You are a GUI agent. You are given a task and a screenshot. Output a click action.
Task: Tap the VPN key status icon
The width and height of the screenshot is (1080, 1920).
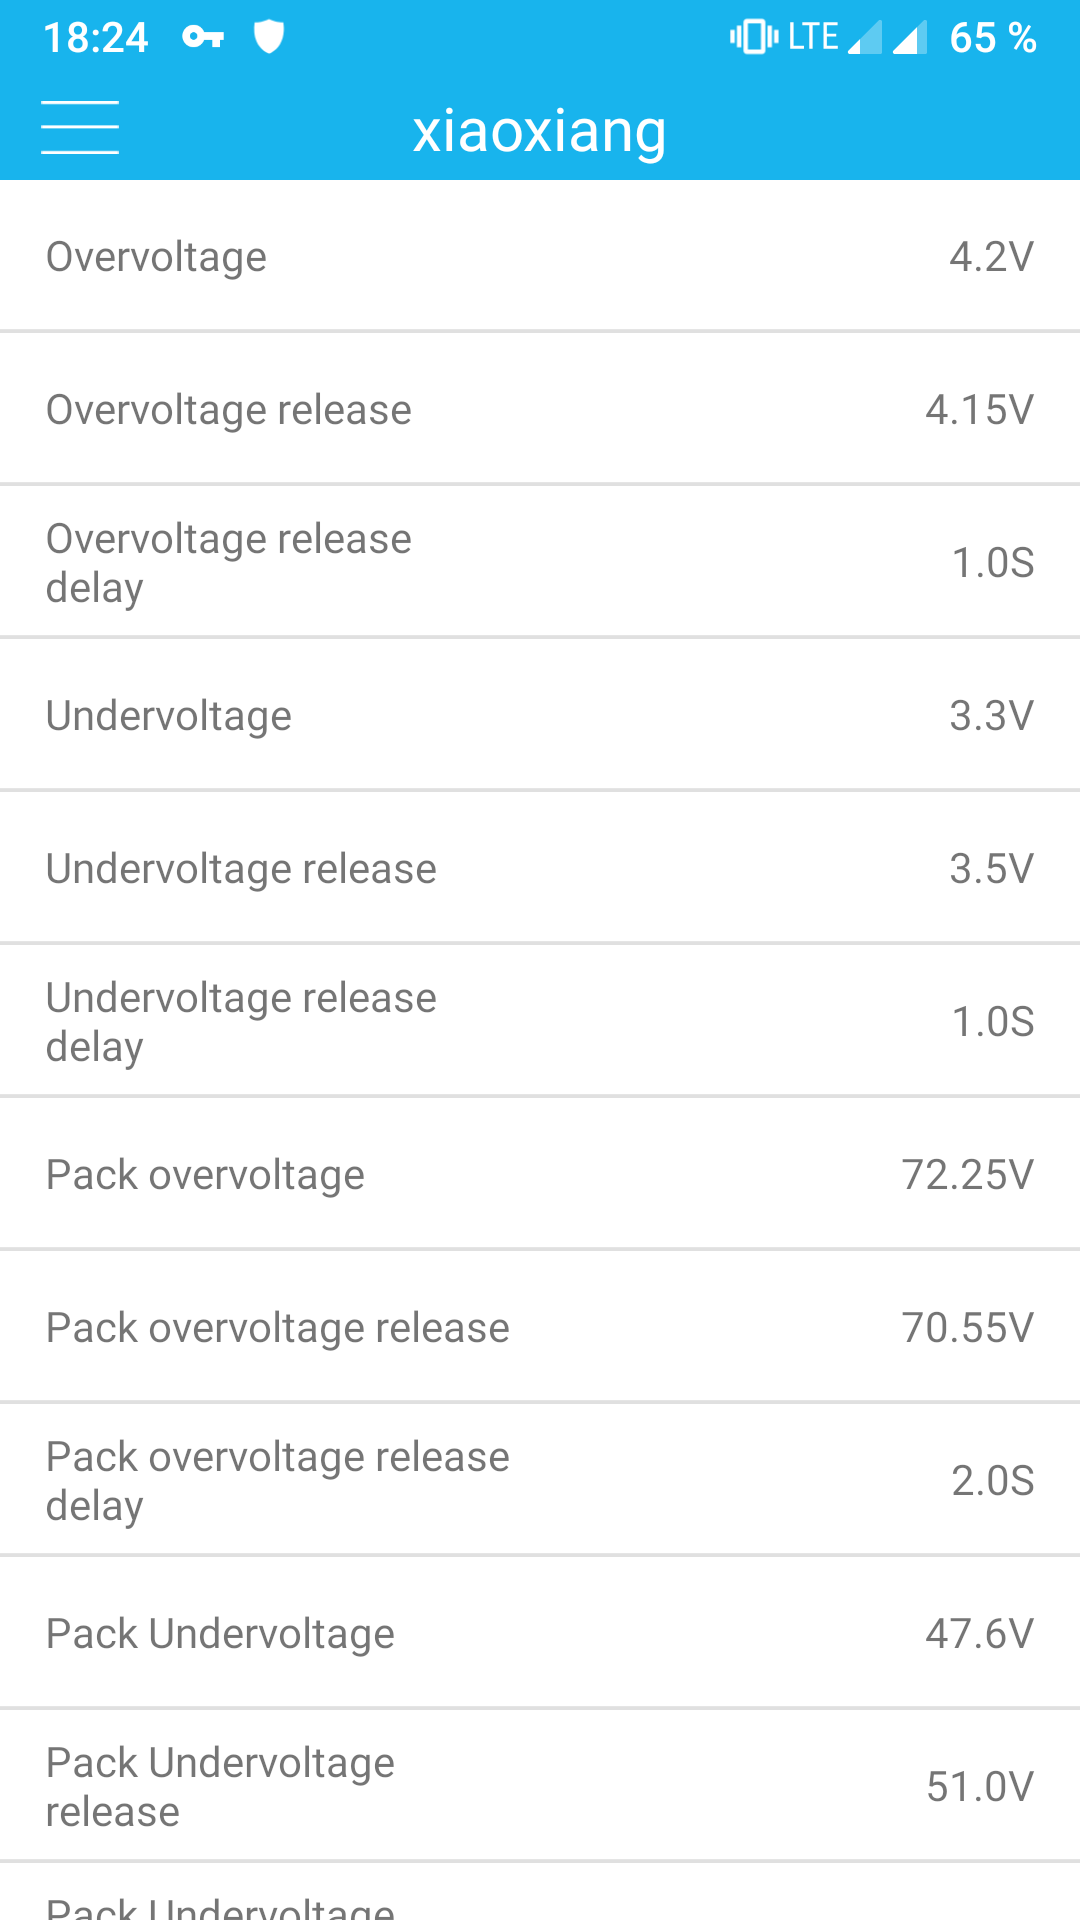pyautogui.click(x=203, y=38)
